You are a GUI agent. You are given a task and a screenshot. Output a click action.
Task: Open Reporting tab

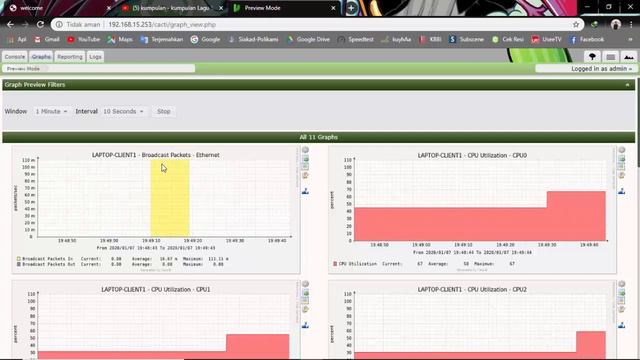(x=70, y=57)
